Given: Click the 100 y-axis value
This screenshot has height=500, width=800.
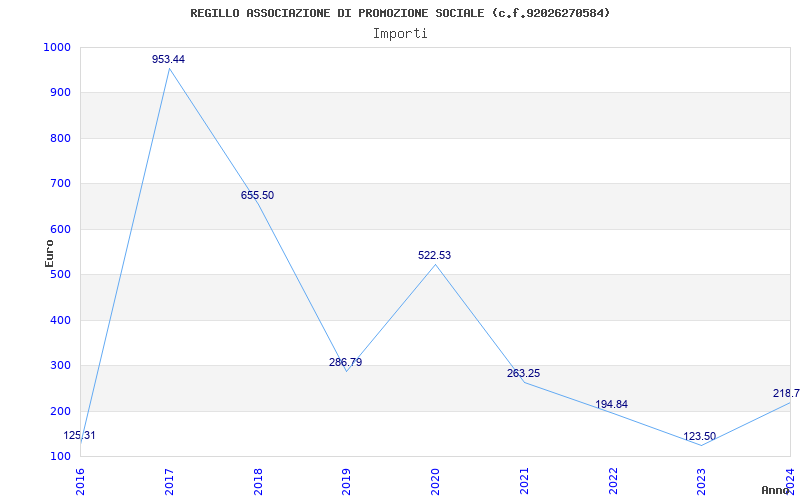Looking at the screenshot, I should pyautogui.click(x=60, y=457).
